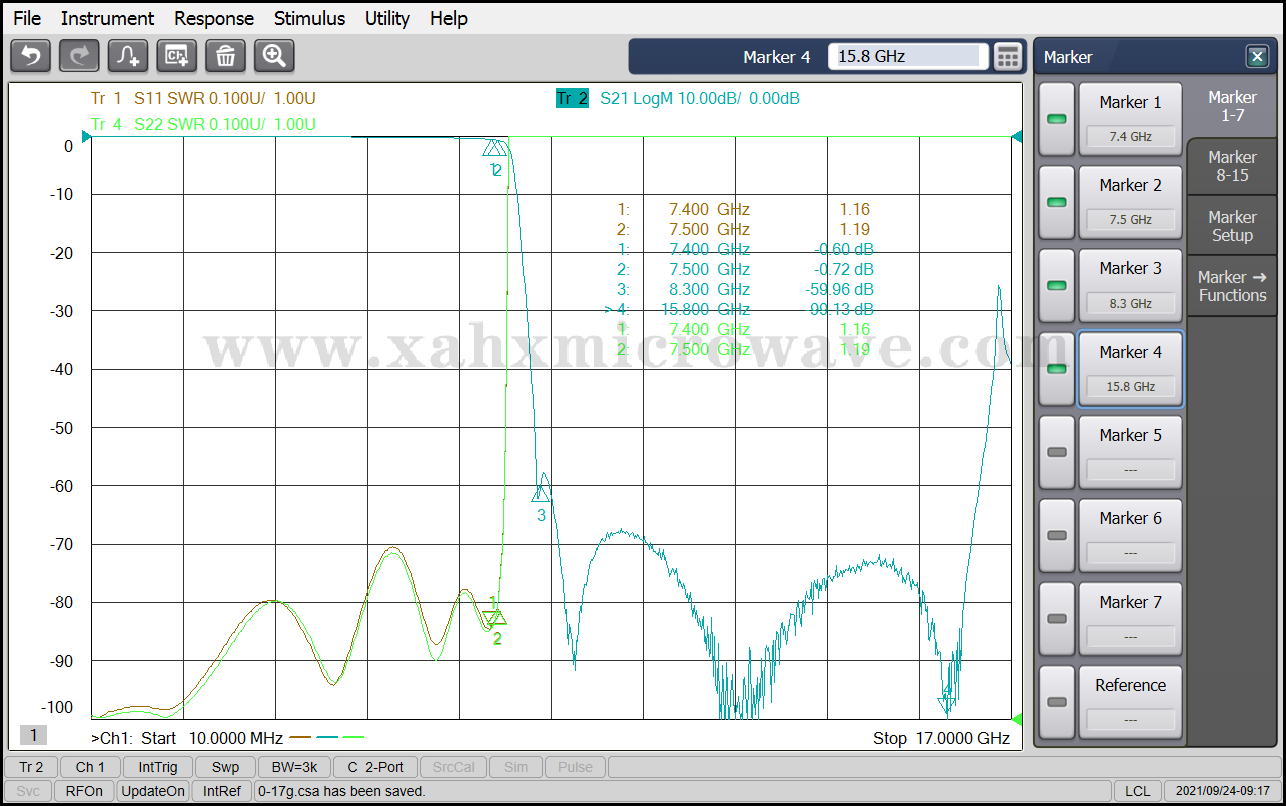Switch to Marker 8-15 tab
The height and width of the screenshot is (806, 1286).
click(1232, 166)
